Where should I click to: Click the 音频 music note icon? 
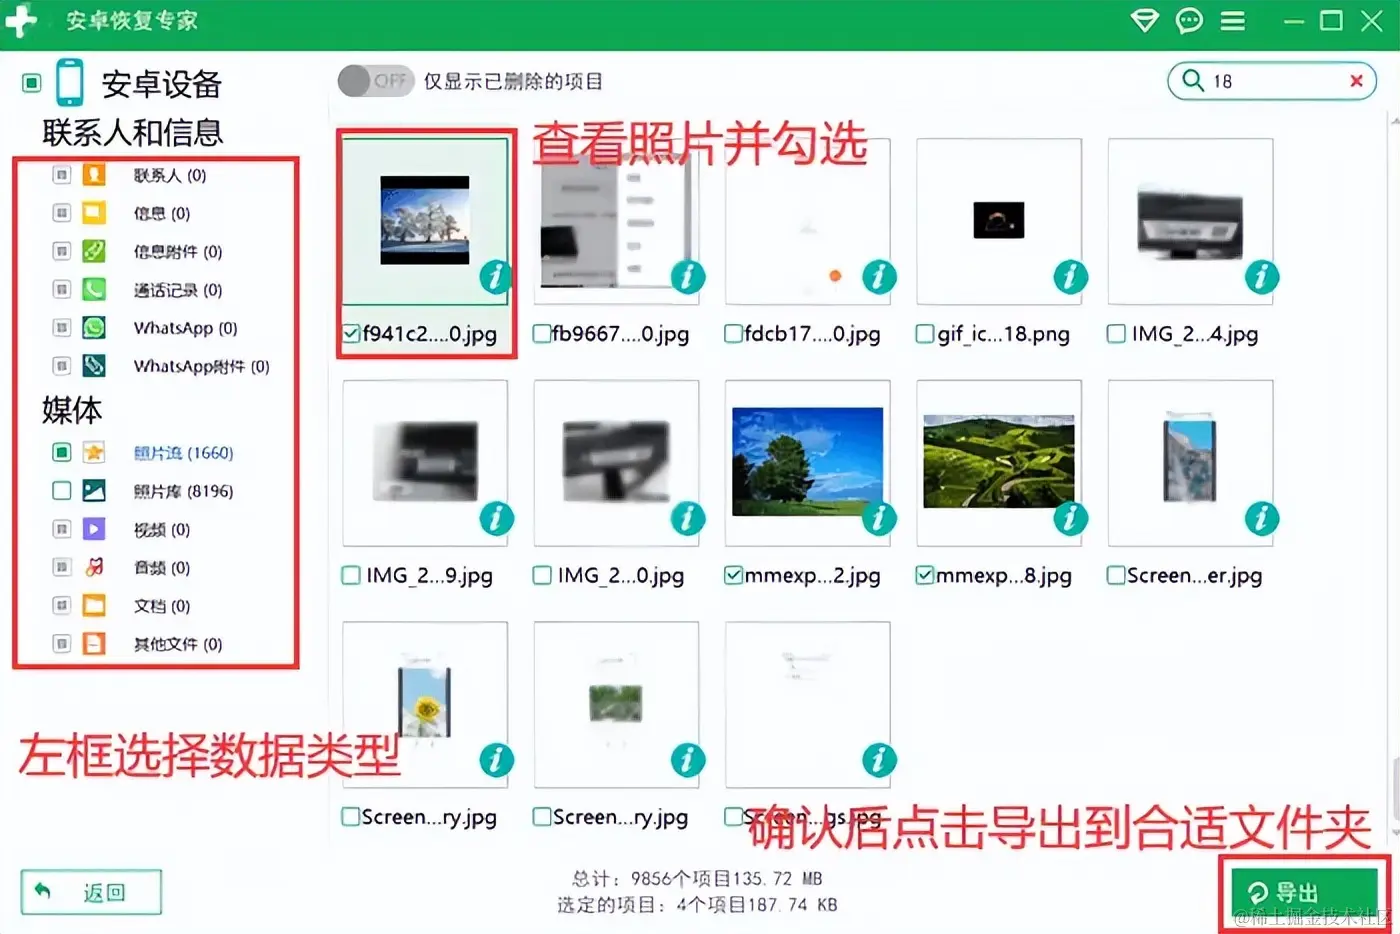pyautogui.click(x=94, y=567)
